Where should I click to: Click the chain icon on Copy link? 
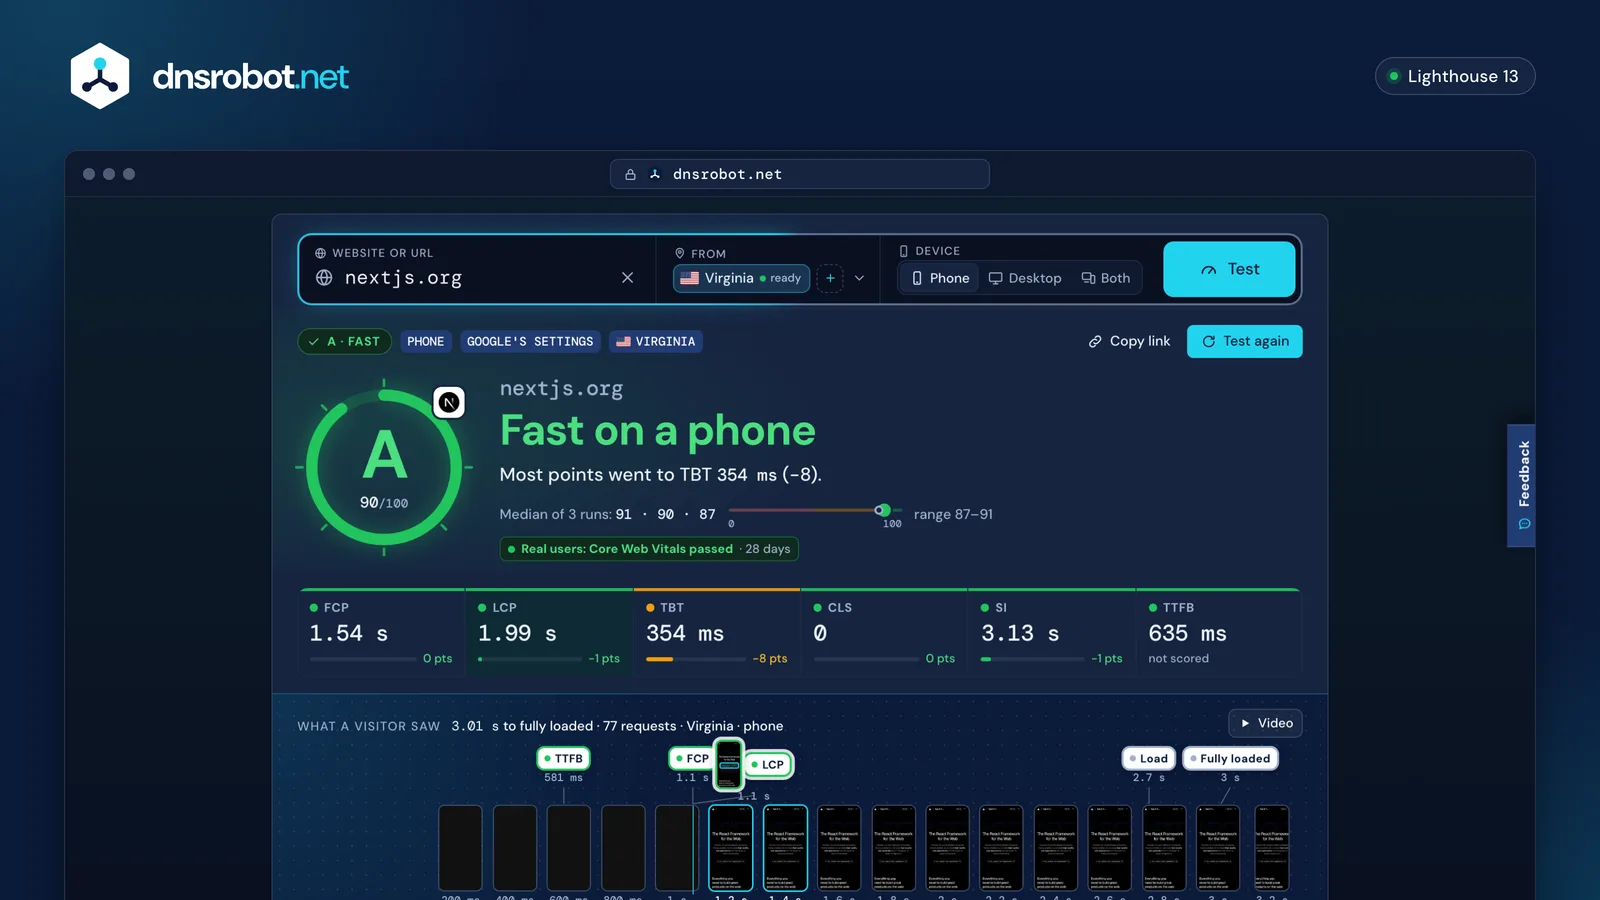click(1095, 342)
